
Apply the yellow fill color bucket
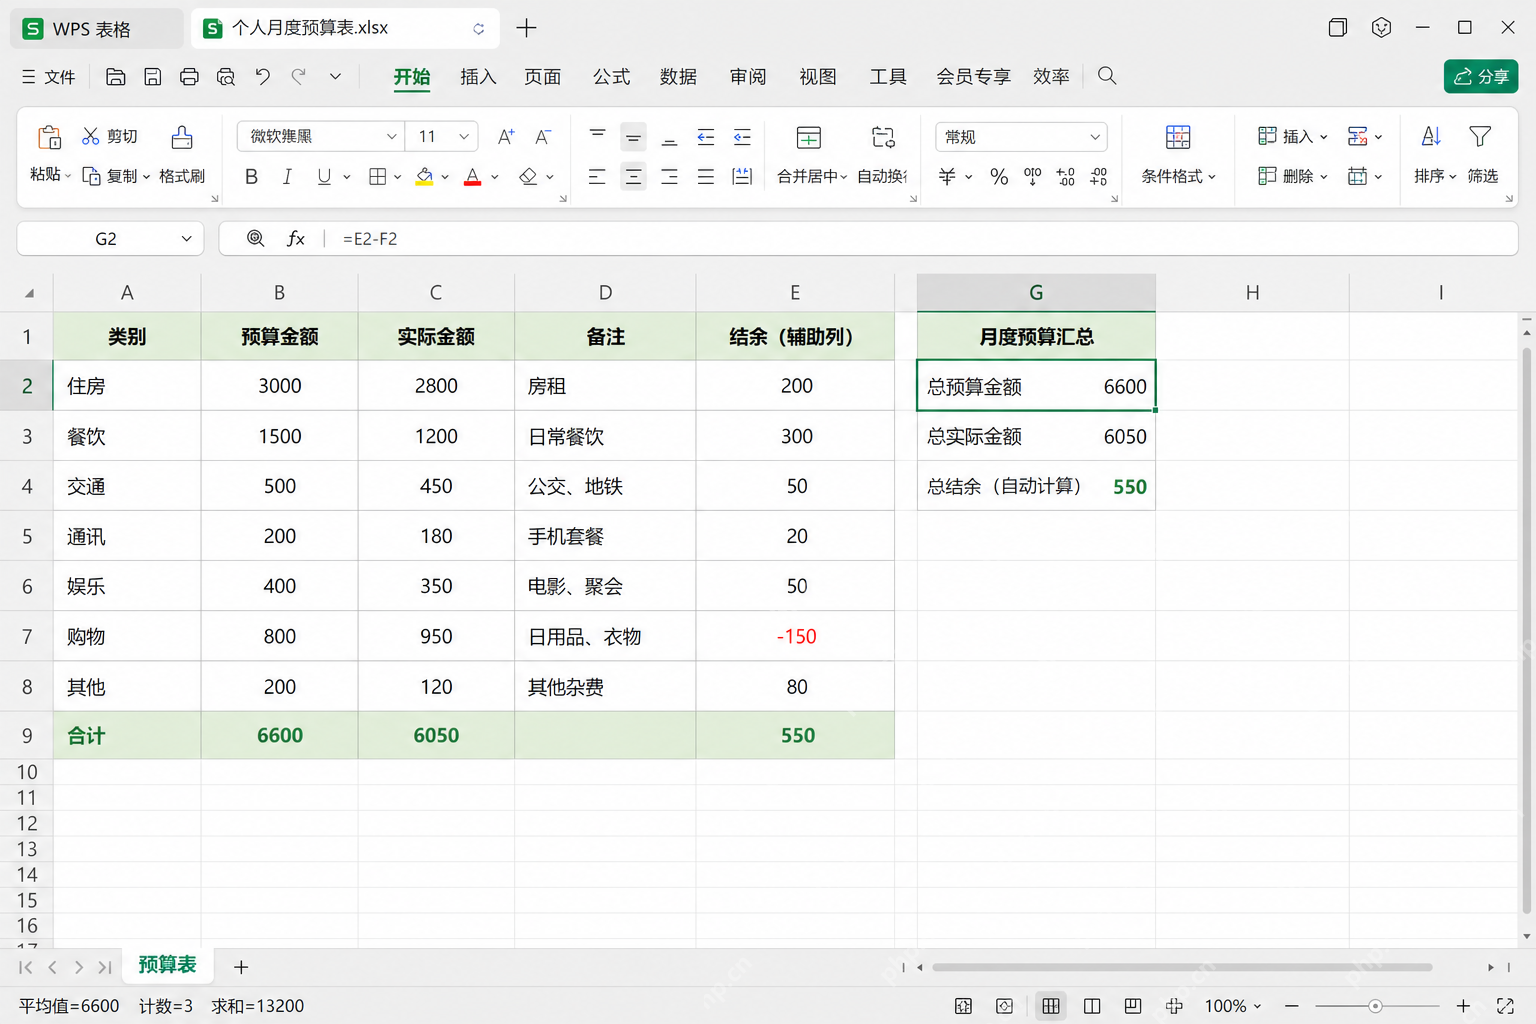(x=425, y=177)
